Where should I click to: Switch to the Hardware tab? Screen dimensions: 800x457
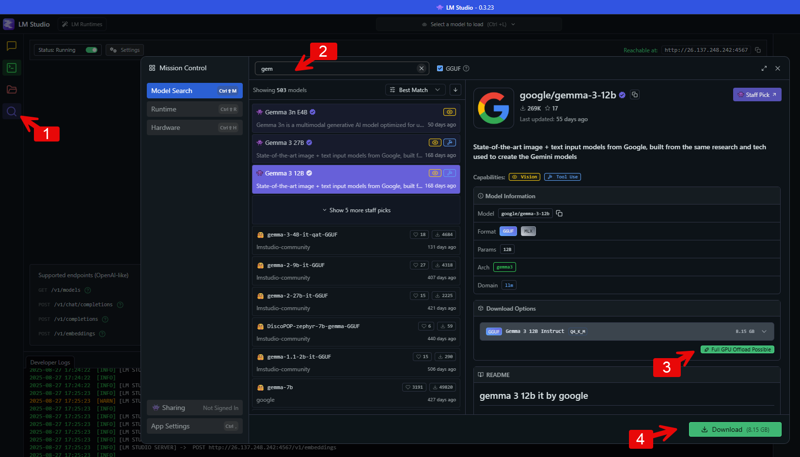coord(194,128)
